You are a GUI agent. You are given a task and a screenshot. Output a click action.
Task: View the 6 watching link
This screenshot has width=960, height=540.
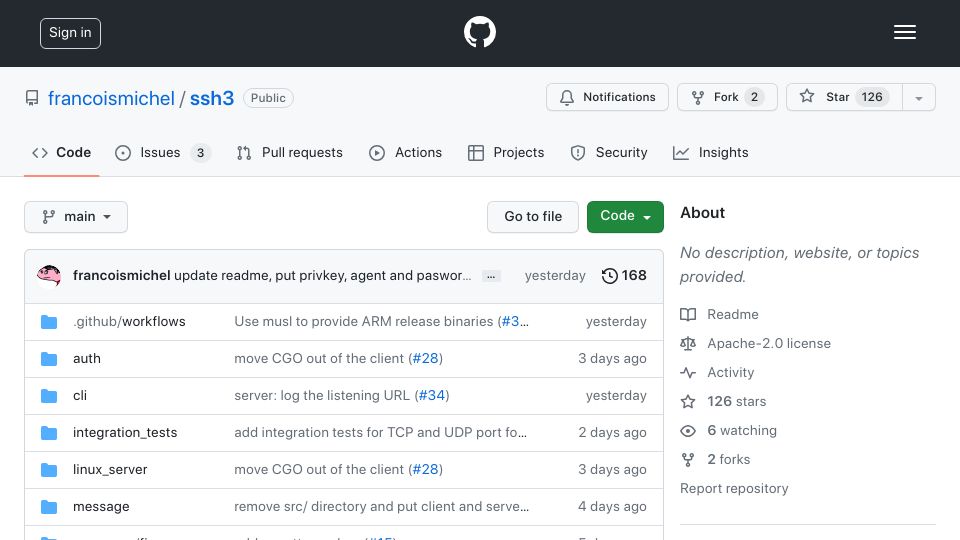729,430
